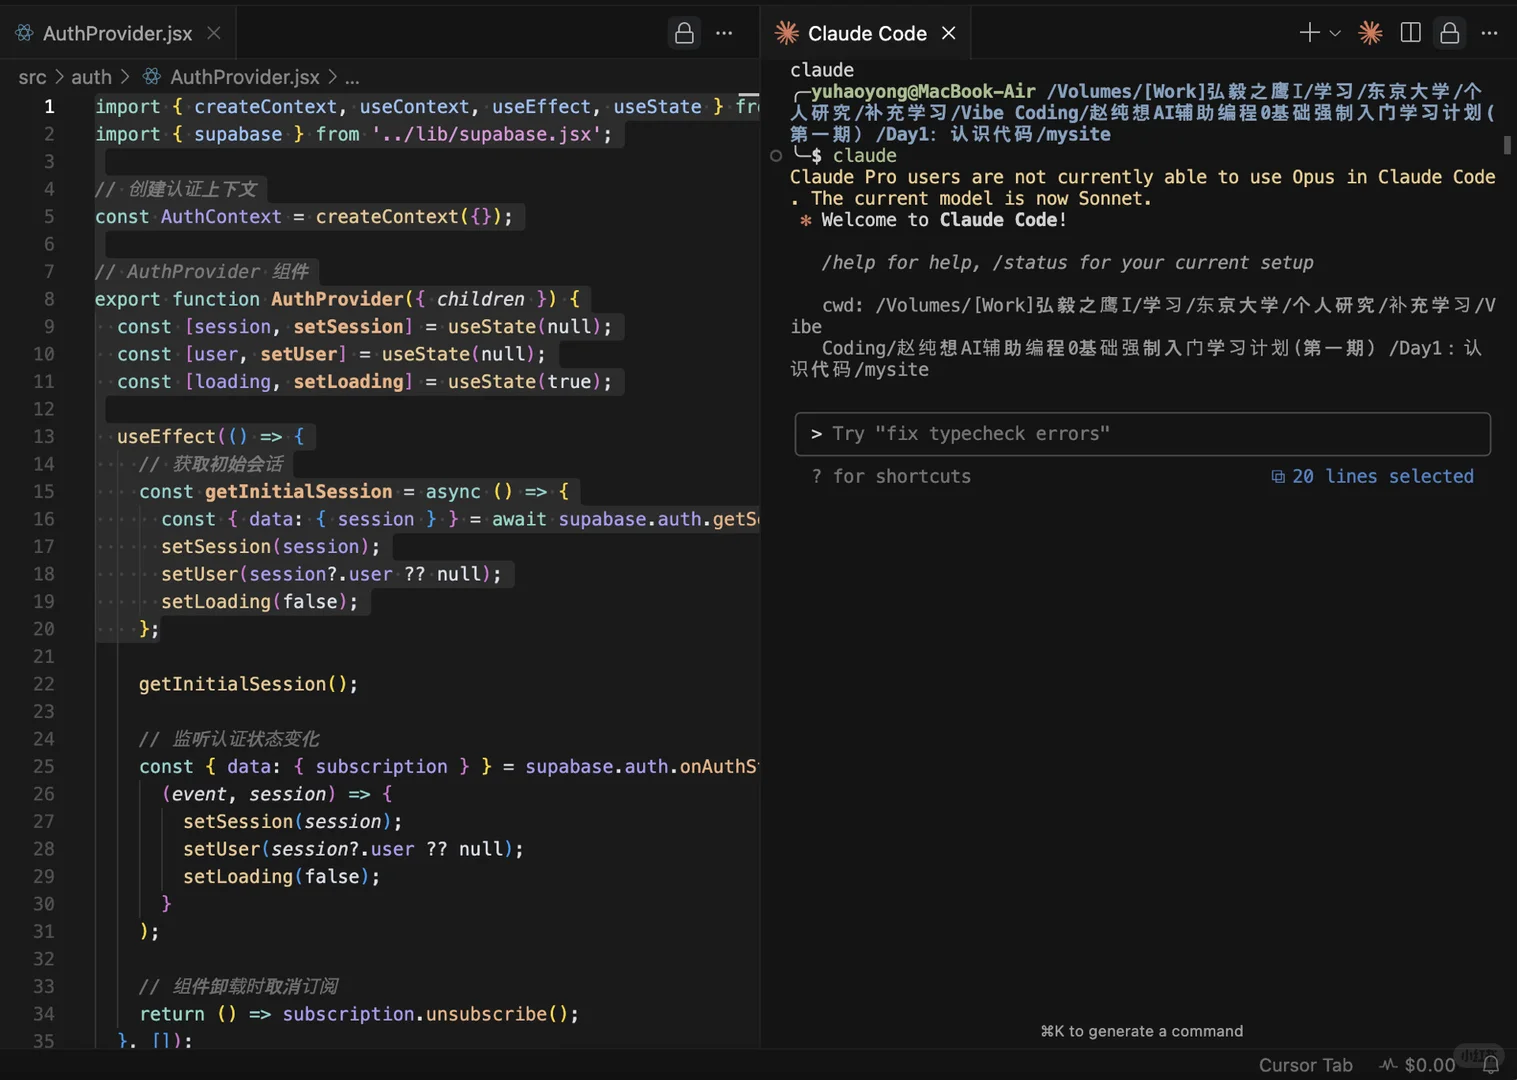
Task: Click the '⌘K to generate a command' hint
Action: point(1142,1031)
